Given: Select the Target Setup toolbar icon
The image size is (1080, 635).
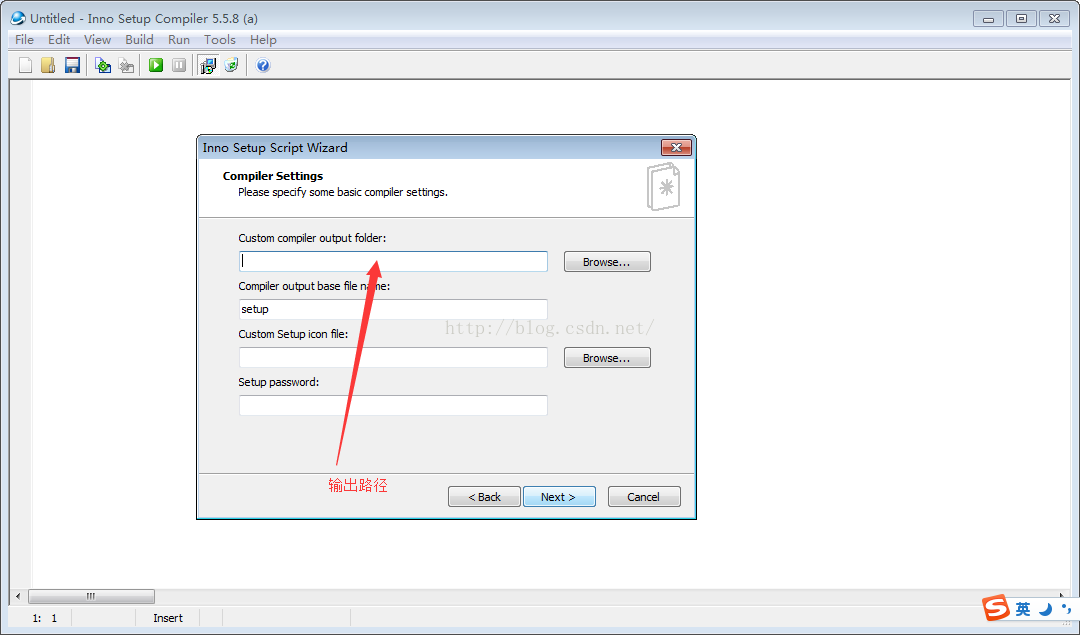Looking at the screenshot, I should tap(208, 65).
